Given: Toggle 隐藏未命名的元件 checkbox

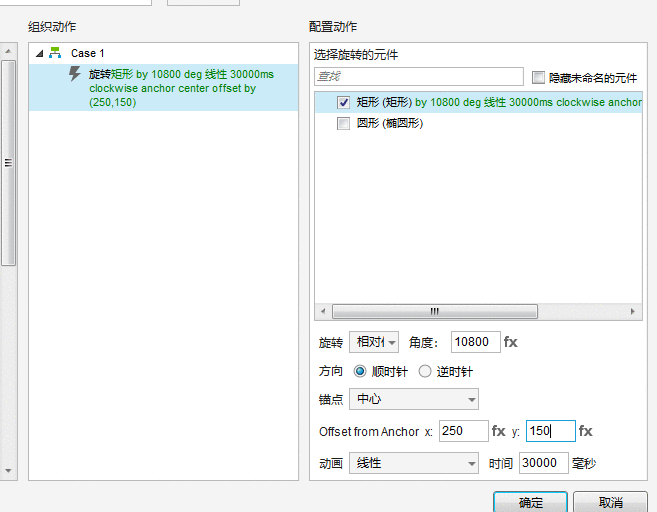Looking at the screenshot, I should (x=538, y=78).
